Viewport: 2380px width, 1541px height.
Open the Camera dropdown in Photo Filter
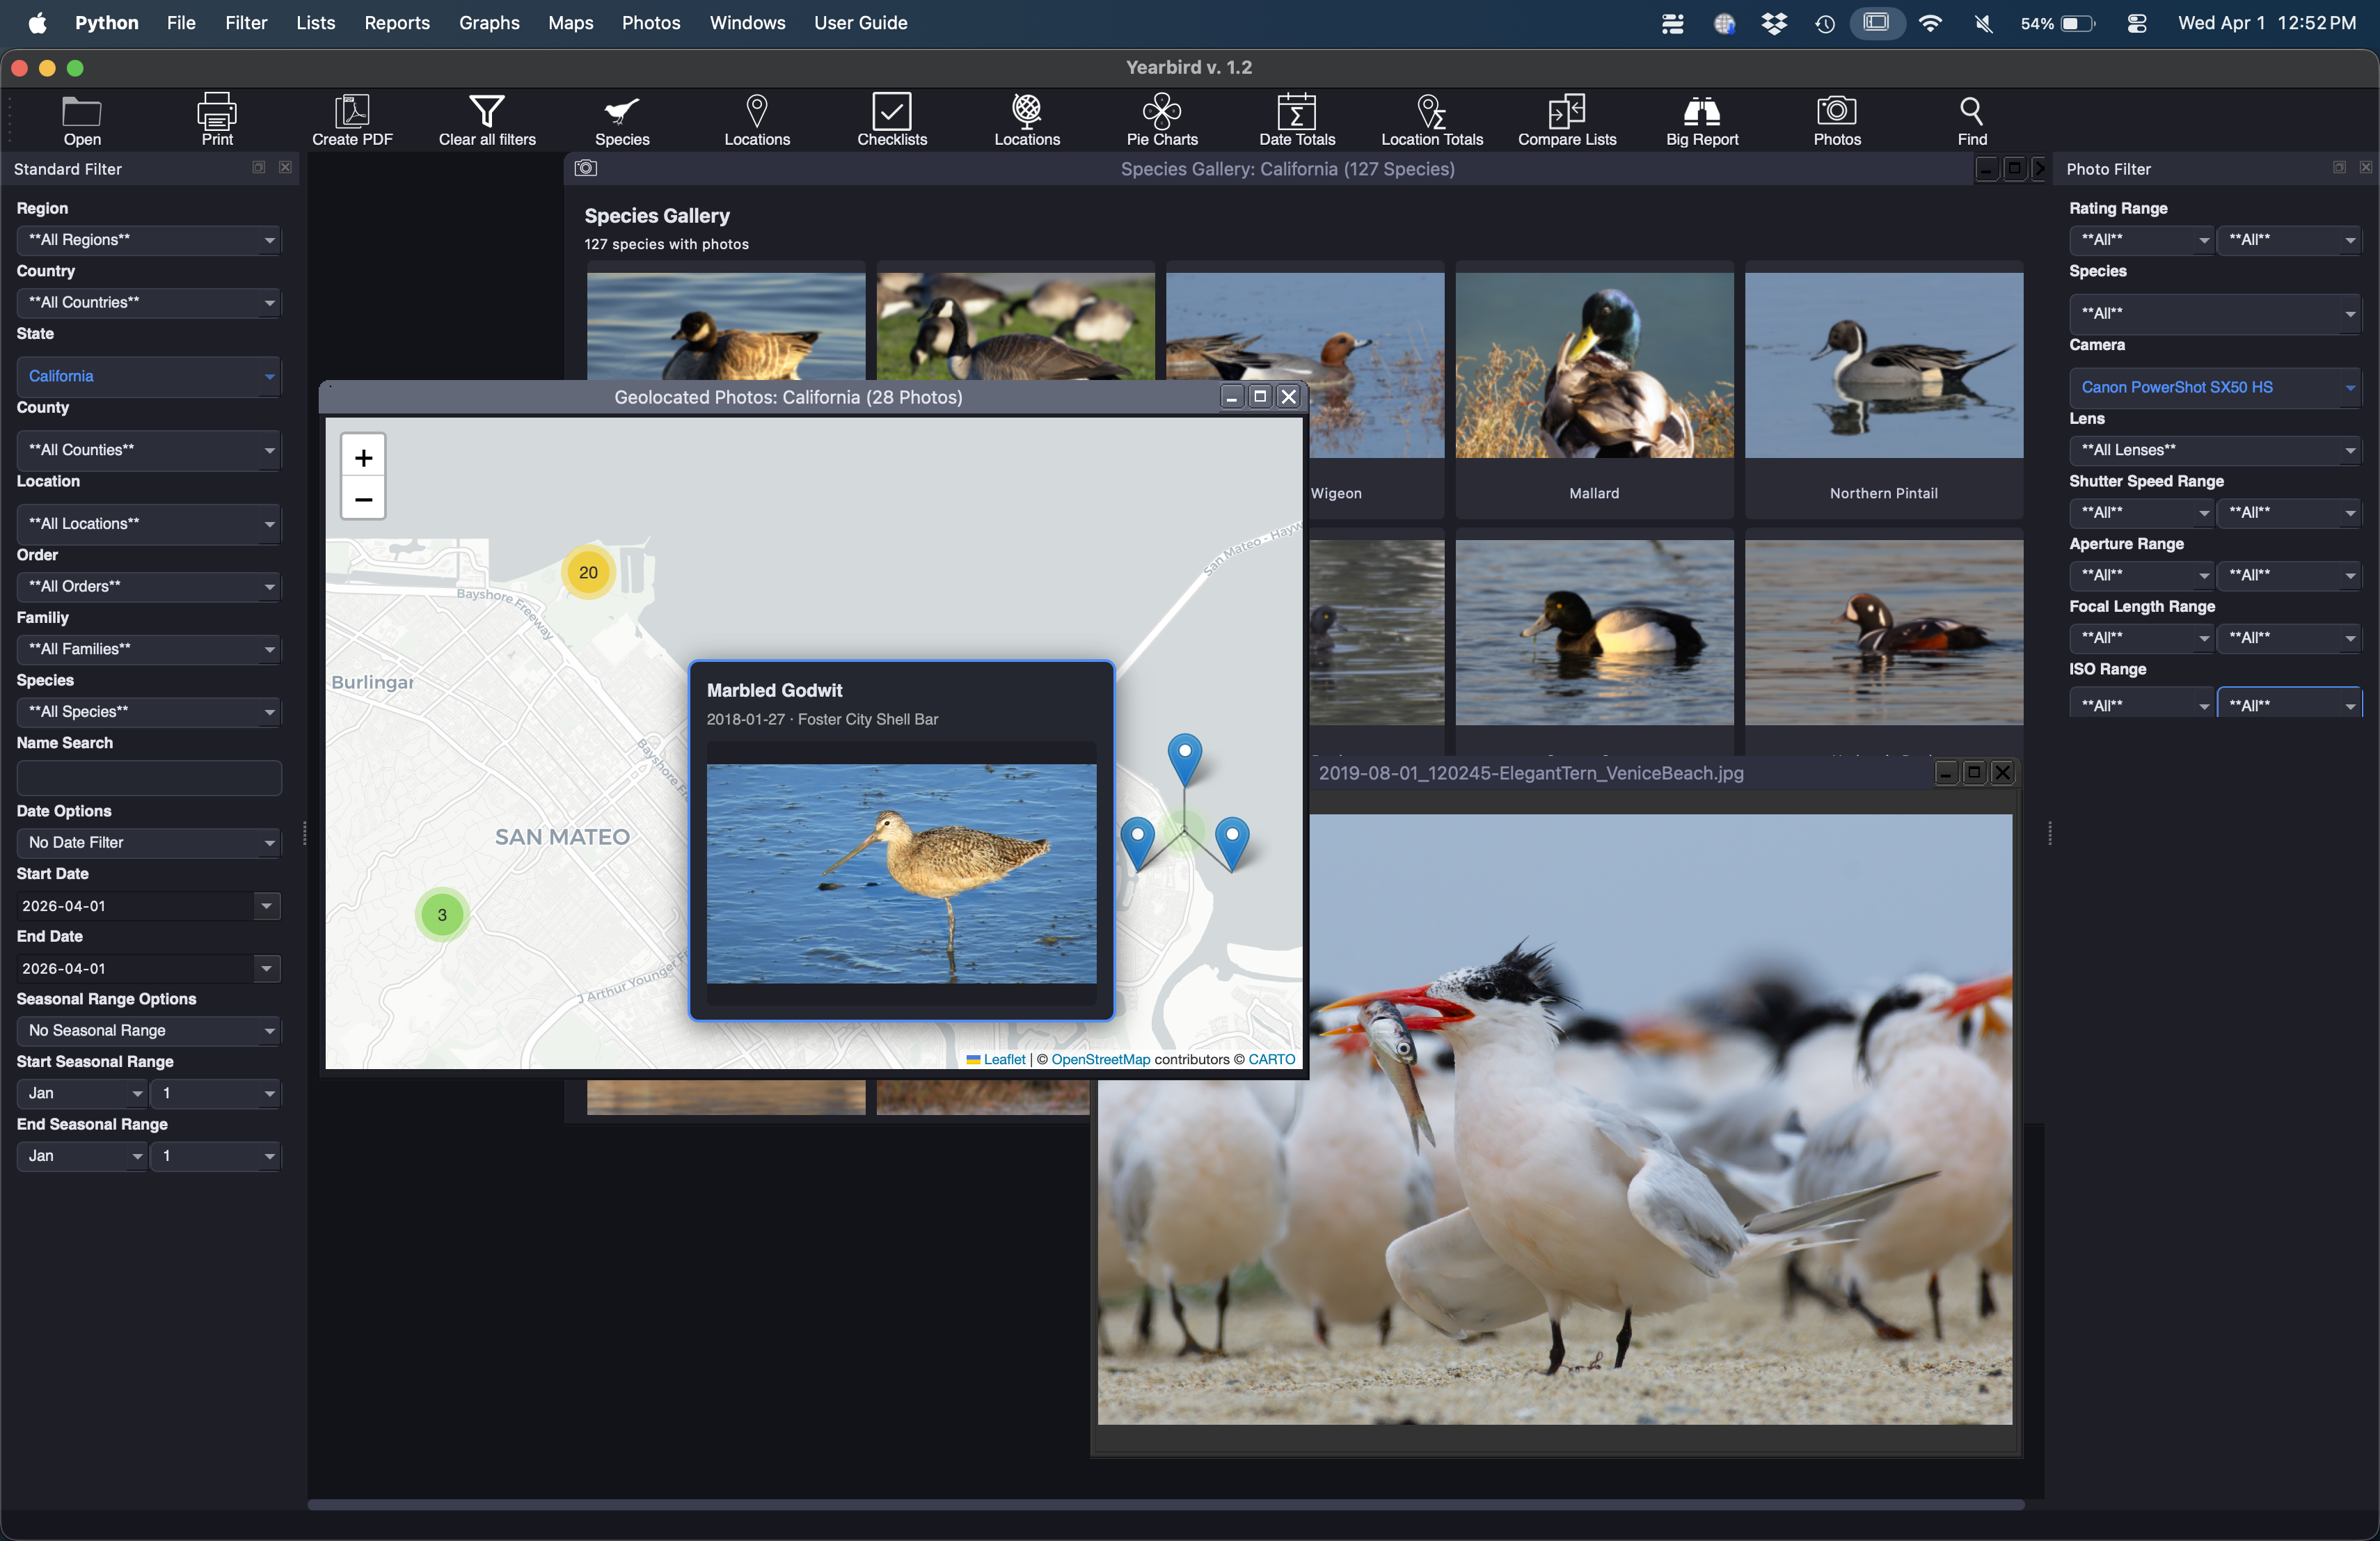point(2214,387)
